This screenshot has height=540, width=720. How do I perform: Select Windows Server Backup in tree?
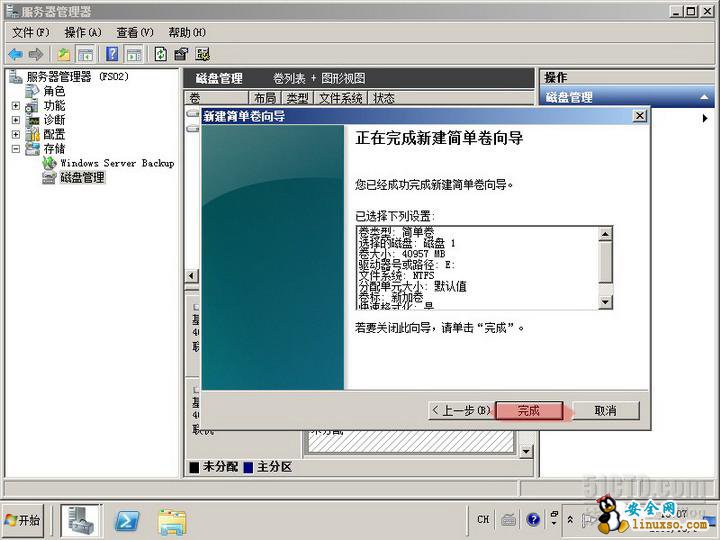pos(116,163)
